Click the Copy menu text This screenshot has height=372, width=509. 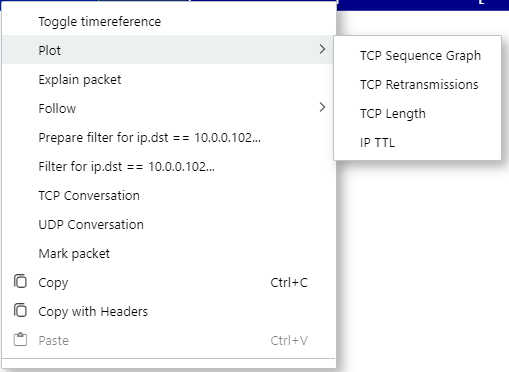pos(53,283)
